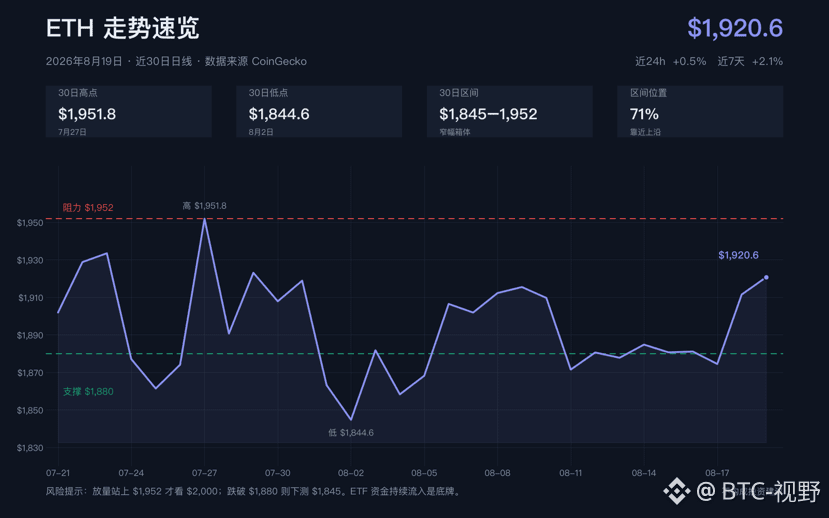The width and height of the screenshot is (829, 518).
Task: Click the $1,910 y-axis label
Action: [30, 298]
